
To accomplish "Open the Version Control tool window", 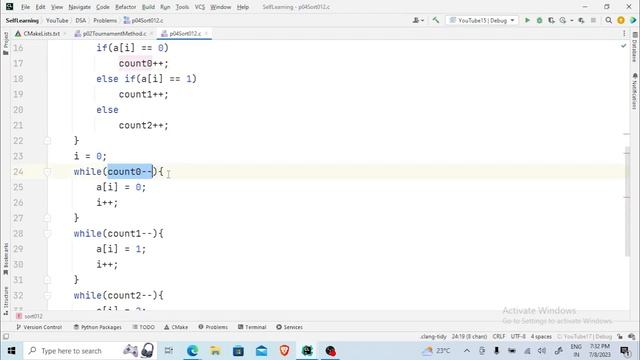I will click(39, 327).
